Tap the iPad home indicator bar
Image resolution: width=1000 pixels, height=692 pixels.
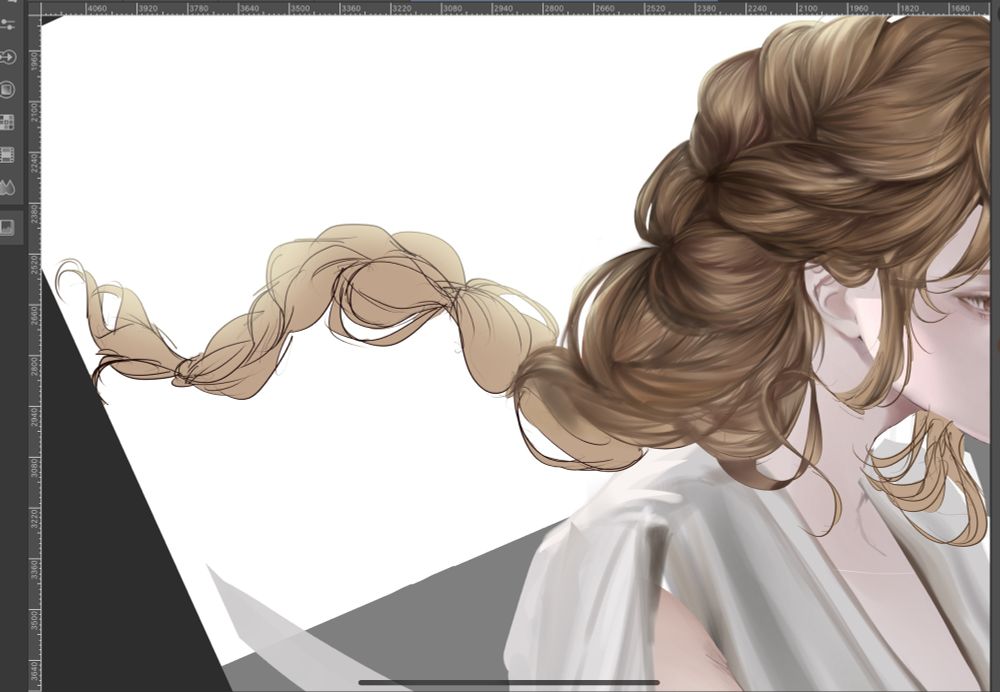508,682
